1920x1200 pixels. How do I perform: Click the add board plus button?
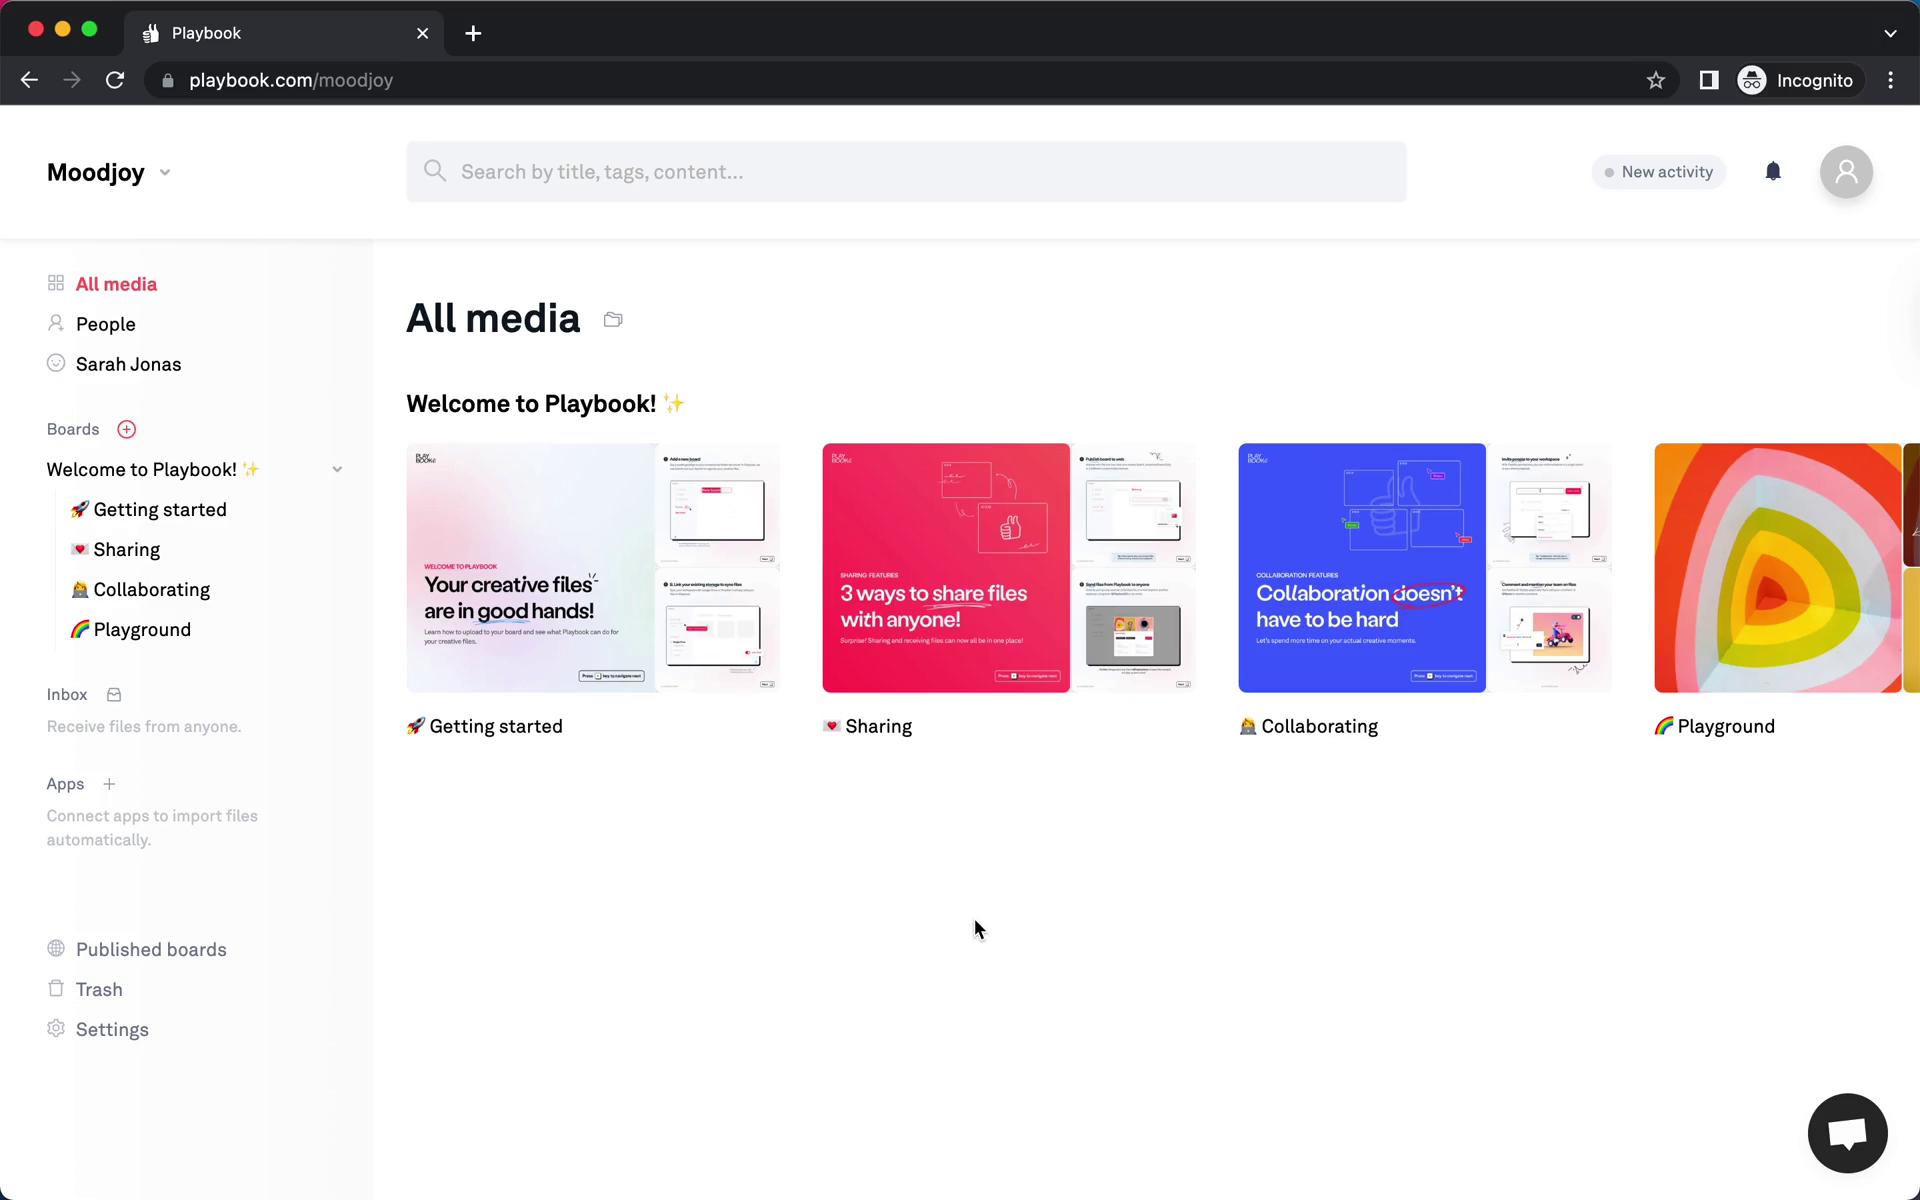[x=124, y=429]
